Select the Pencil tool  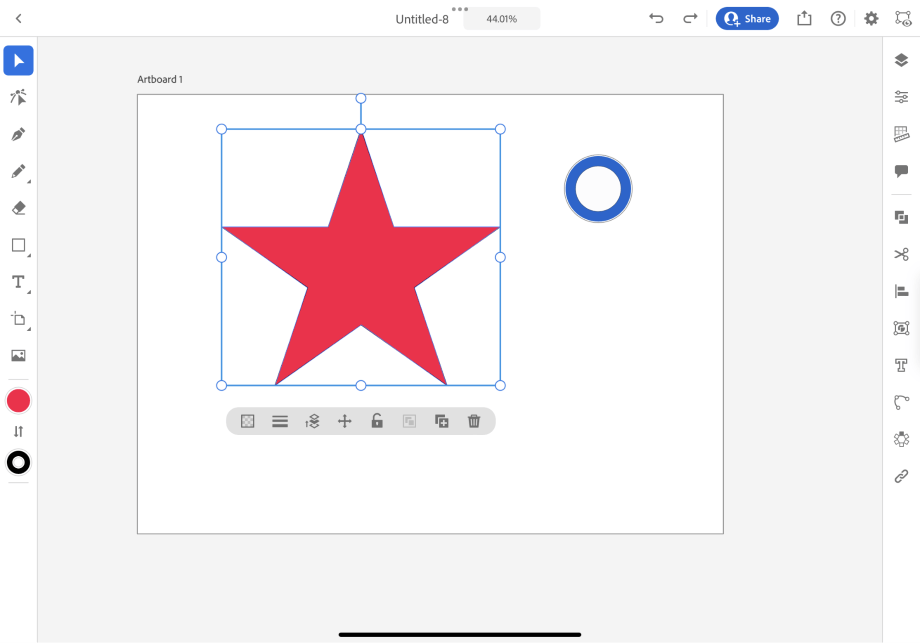(x=18, y=171)
